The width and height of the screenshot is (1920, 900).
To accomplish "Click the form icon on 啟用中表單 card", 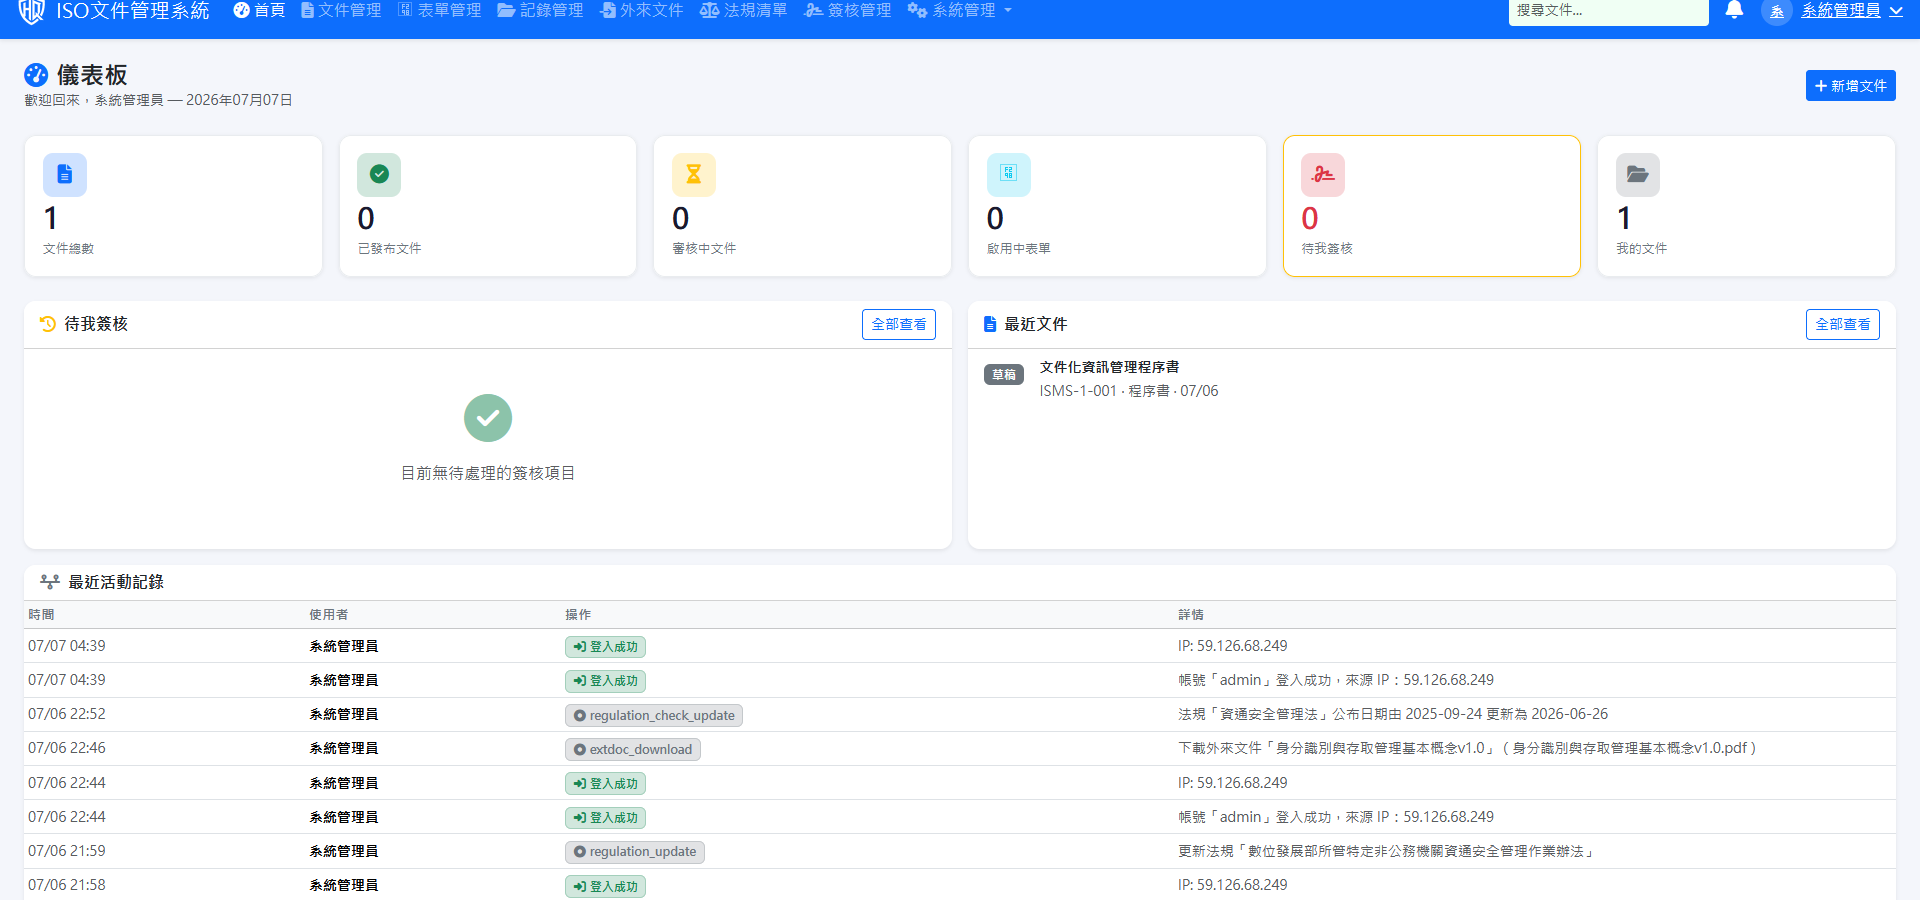I will point(1009,175).
